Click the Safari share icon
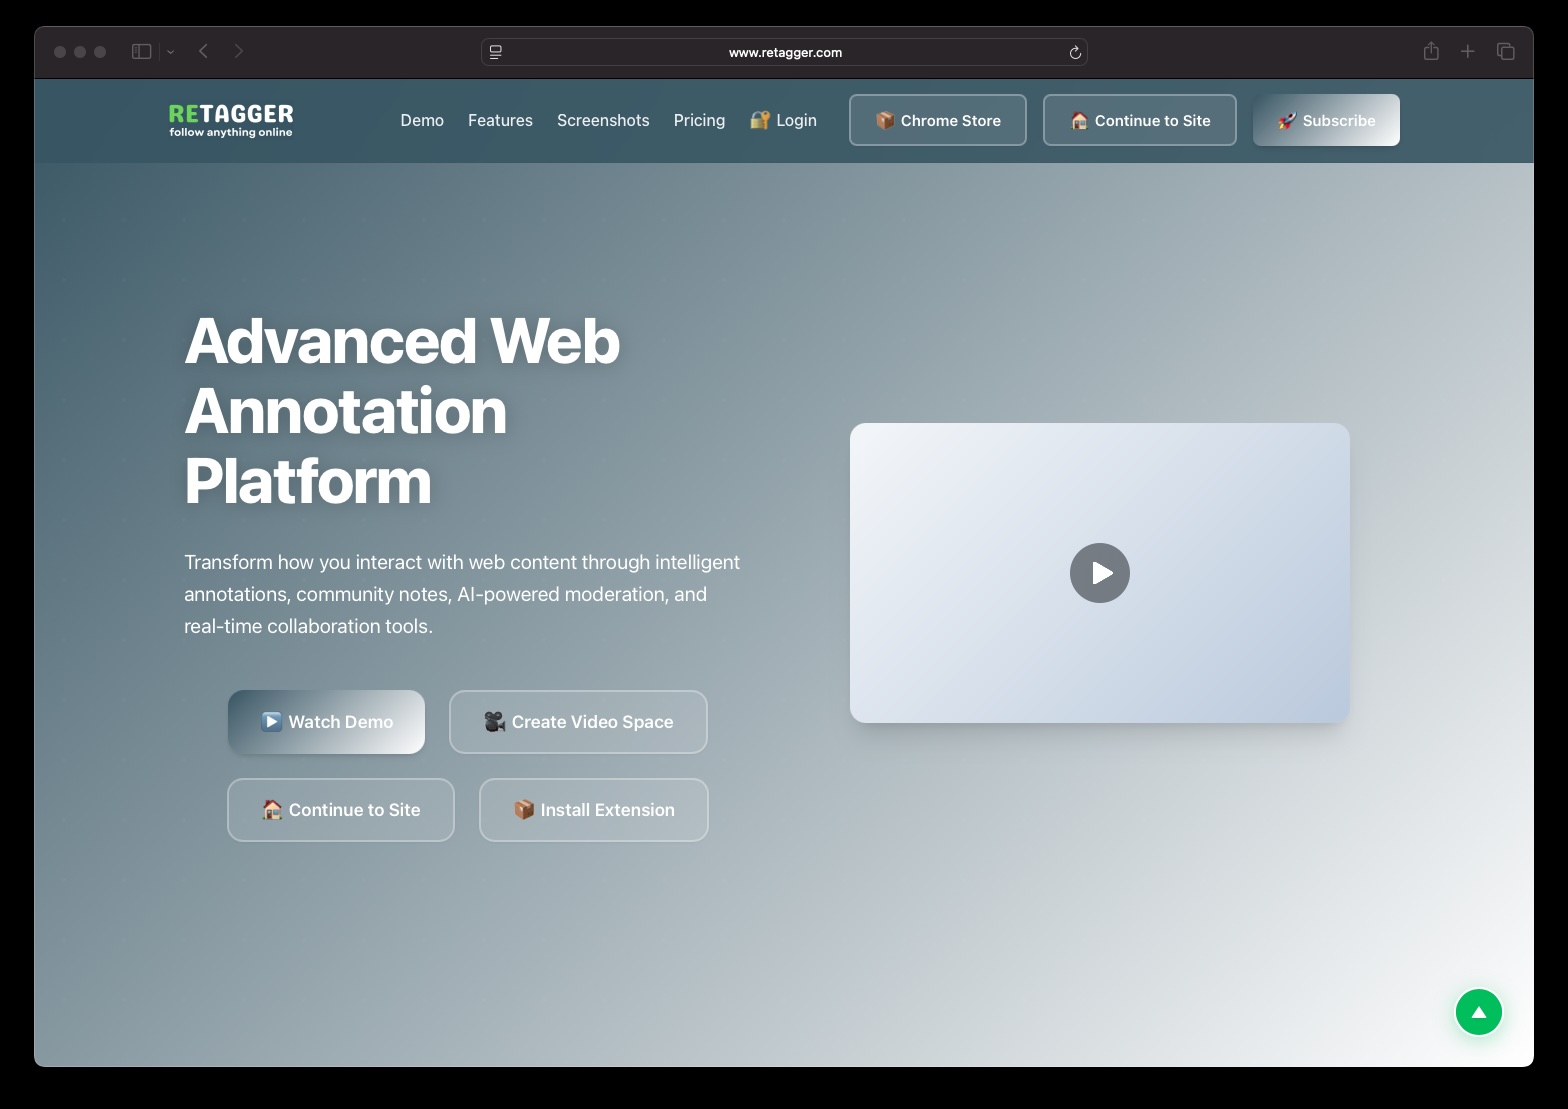 point(1431,52)
